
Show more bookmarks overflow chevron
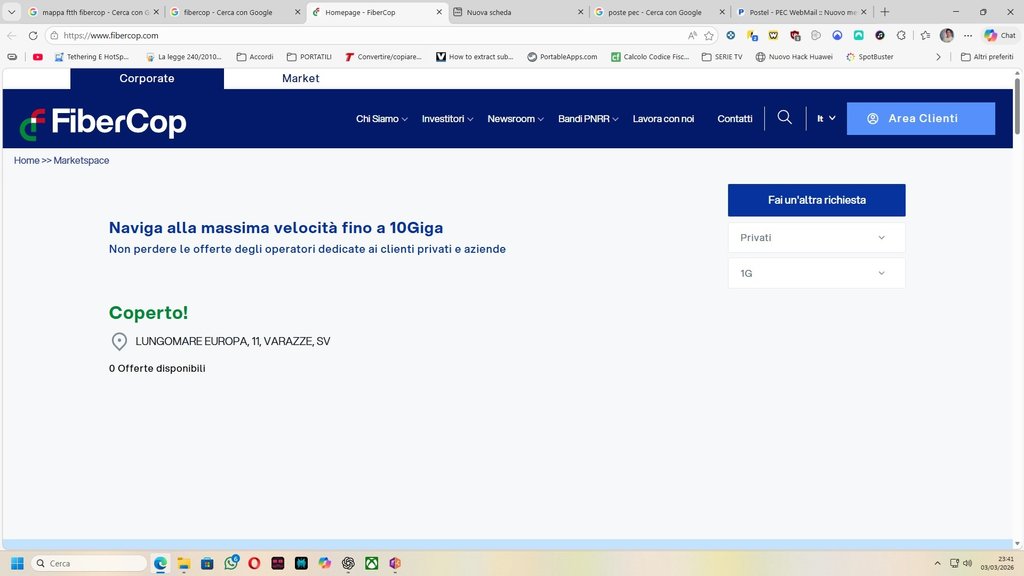pos(938,57)
